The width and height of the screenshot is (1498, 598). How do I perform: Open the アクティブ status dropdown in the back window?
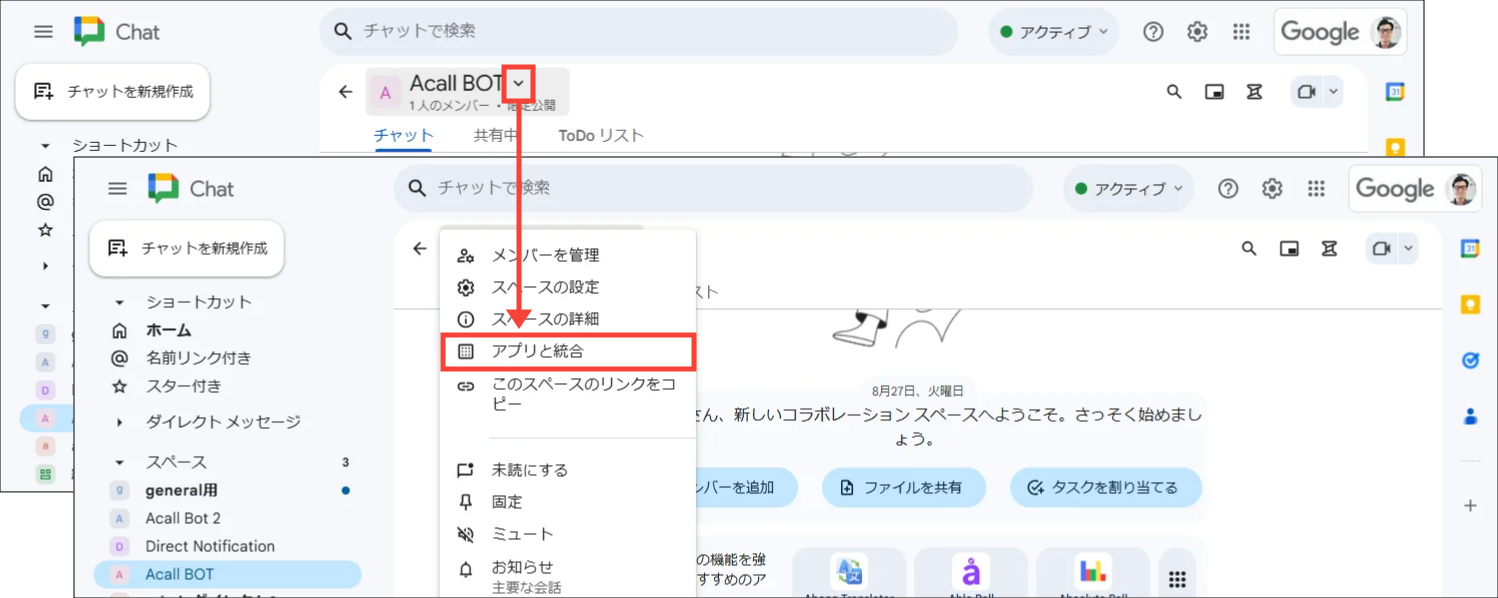[1053, 32]
